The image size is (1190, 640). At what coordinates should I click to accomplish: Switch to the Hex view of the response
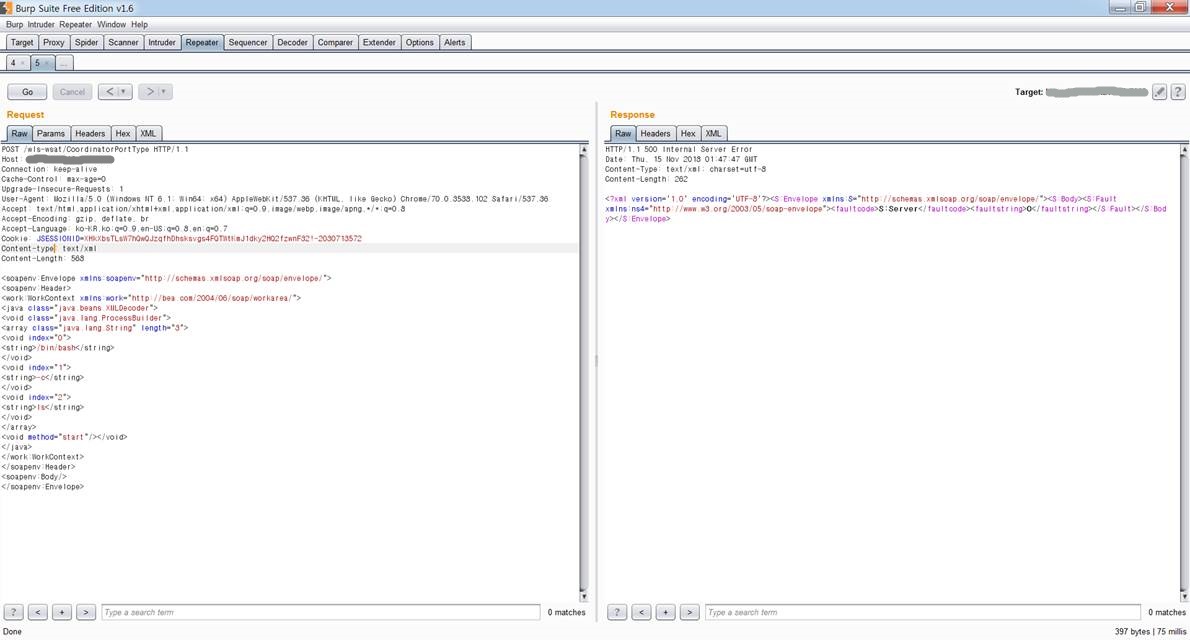pos(688,133)
